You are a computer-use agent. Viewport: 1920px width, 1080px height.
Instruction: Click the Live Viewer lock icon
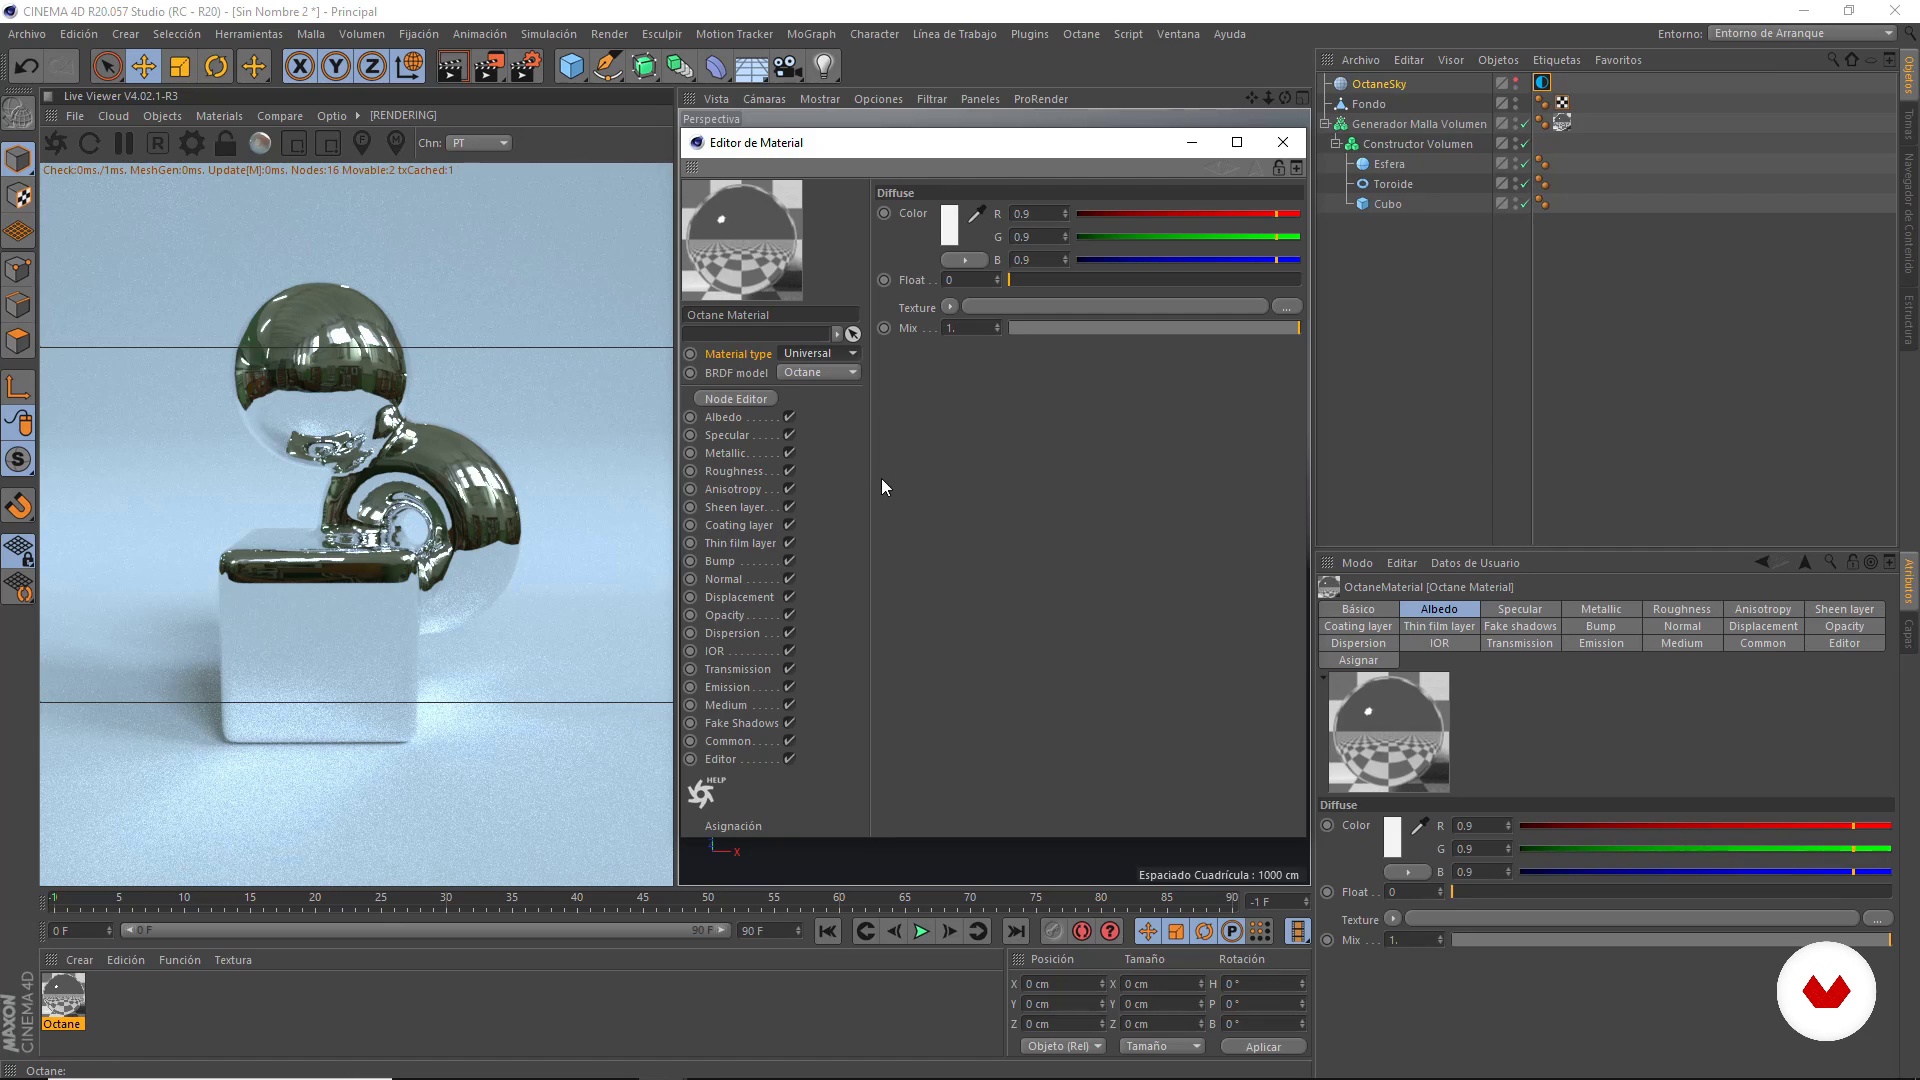pos(226,143)
